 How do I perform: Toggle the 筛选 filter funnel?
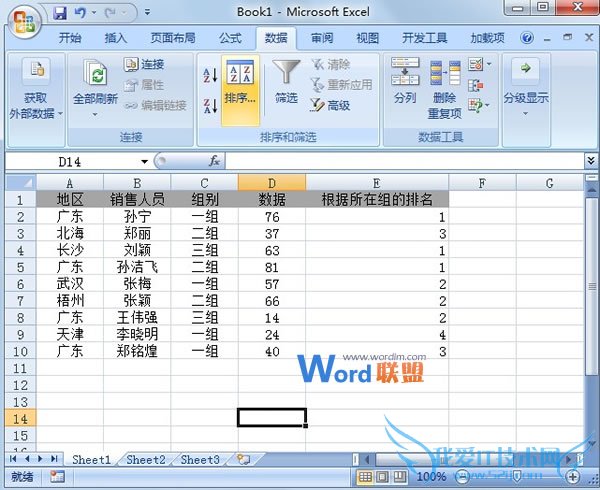pyautogui.click(x=286, y=82)
